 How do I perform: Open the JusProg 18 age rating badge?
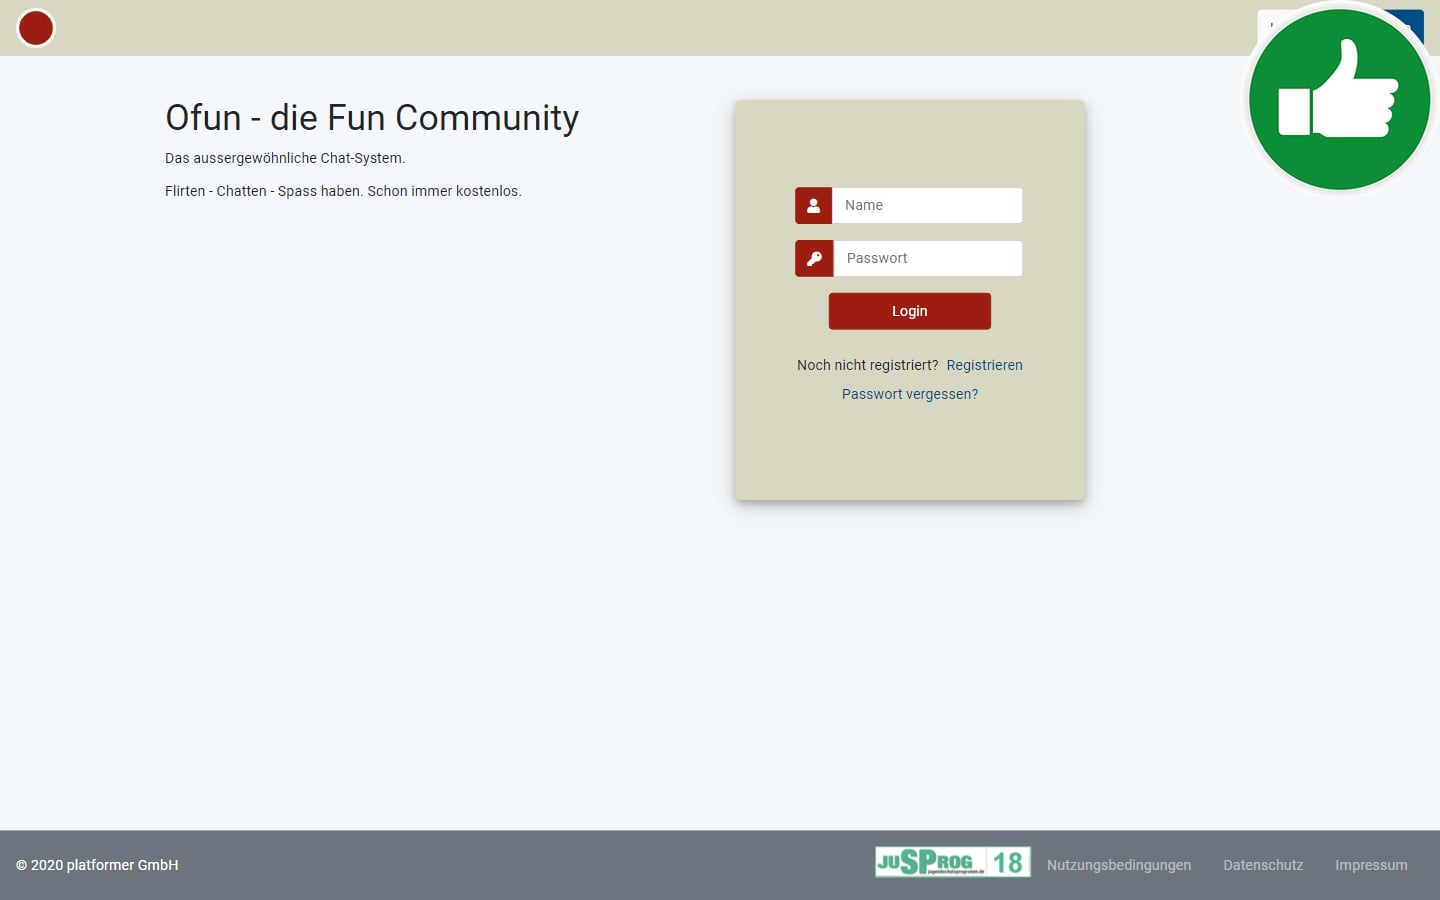pos(952,862)
